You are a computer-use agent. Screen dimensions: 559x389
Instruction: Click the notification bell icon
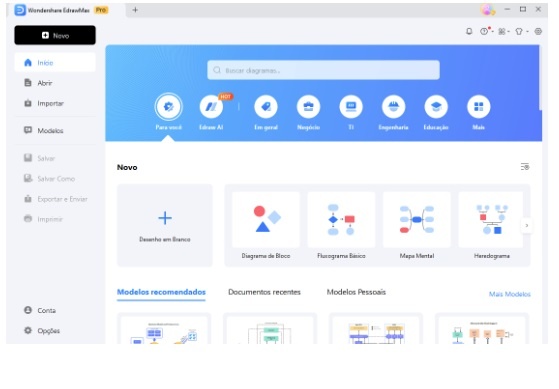[469, 31]
